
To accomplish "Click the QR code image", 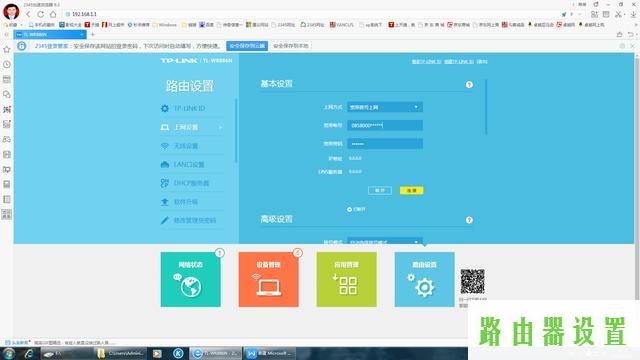I will pyautogui.click(x=473, y=281).
